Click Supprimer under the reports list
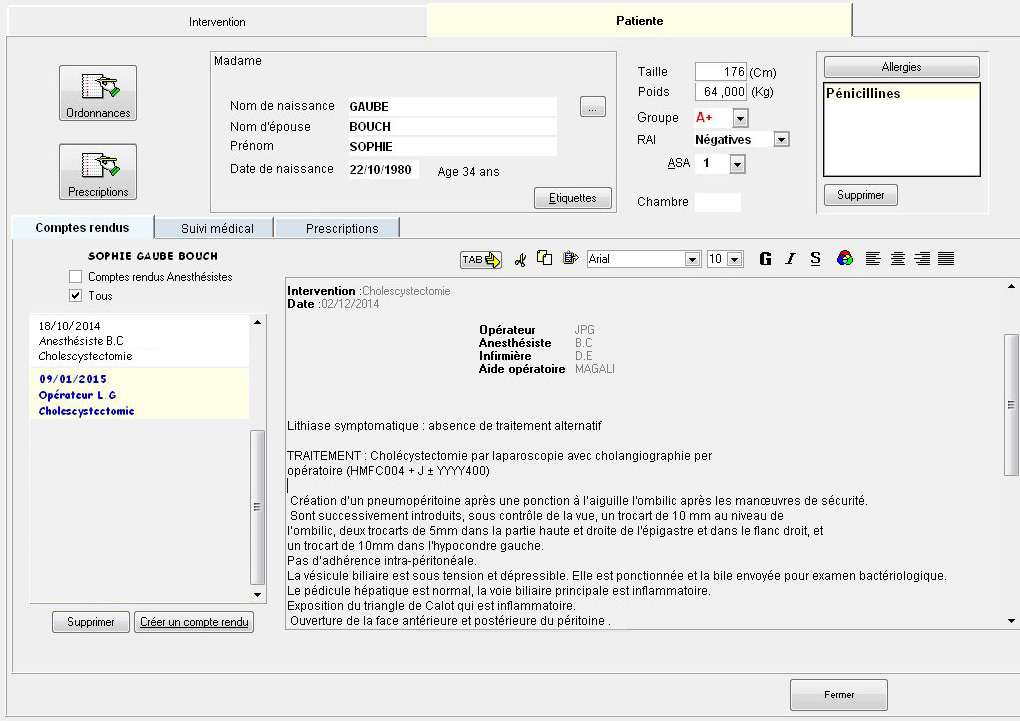The height and width of the screenshot is (721, 1020). pyautogui.click(x=90, y=622)
